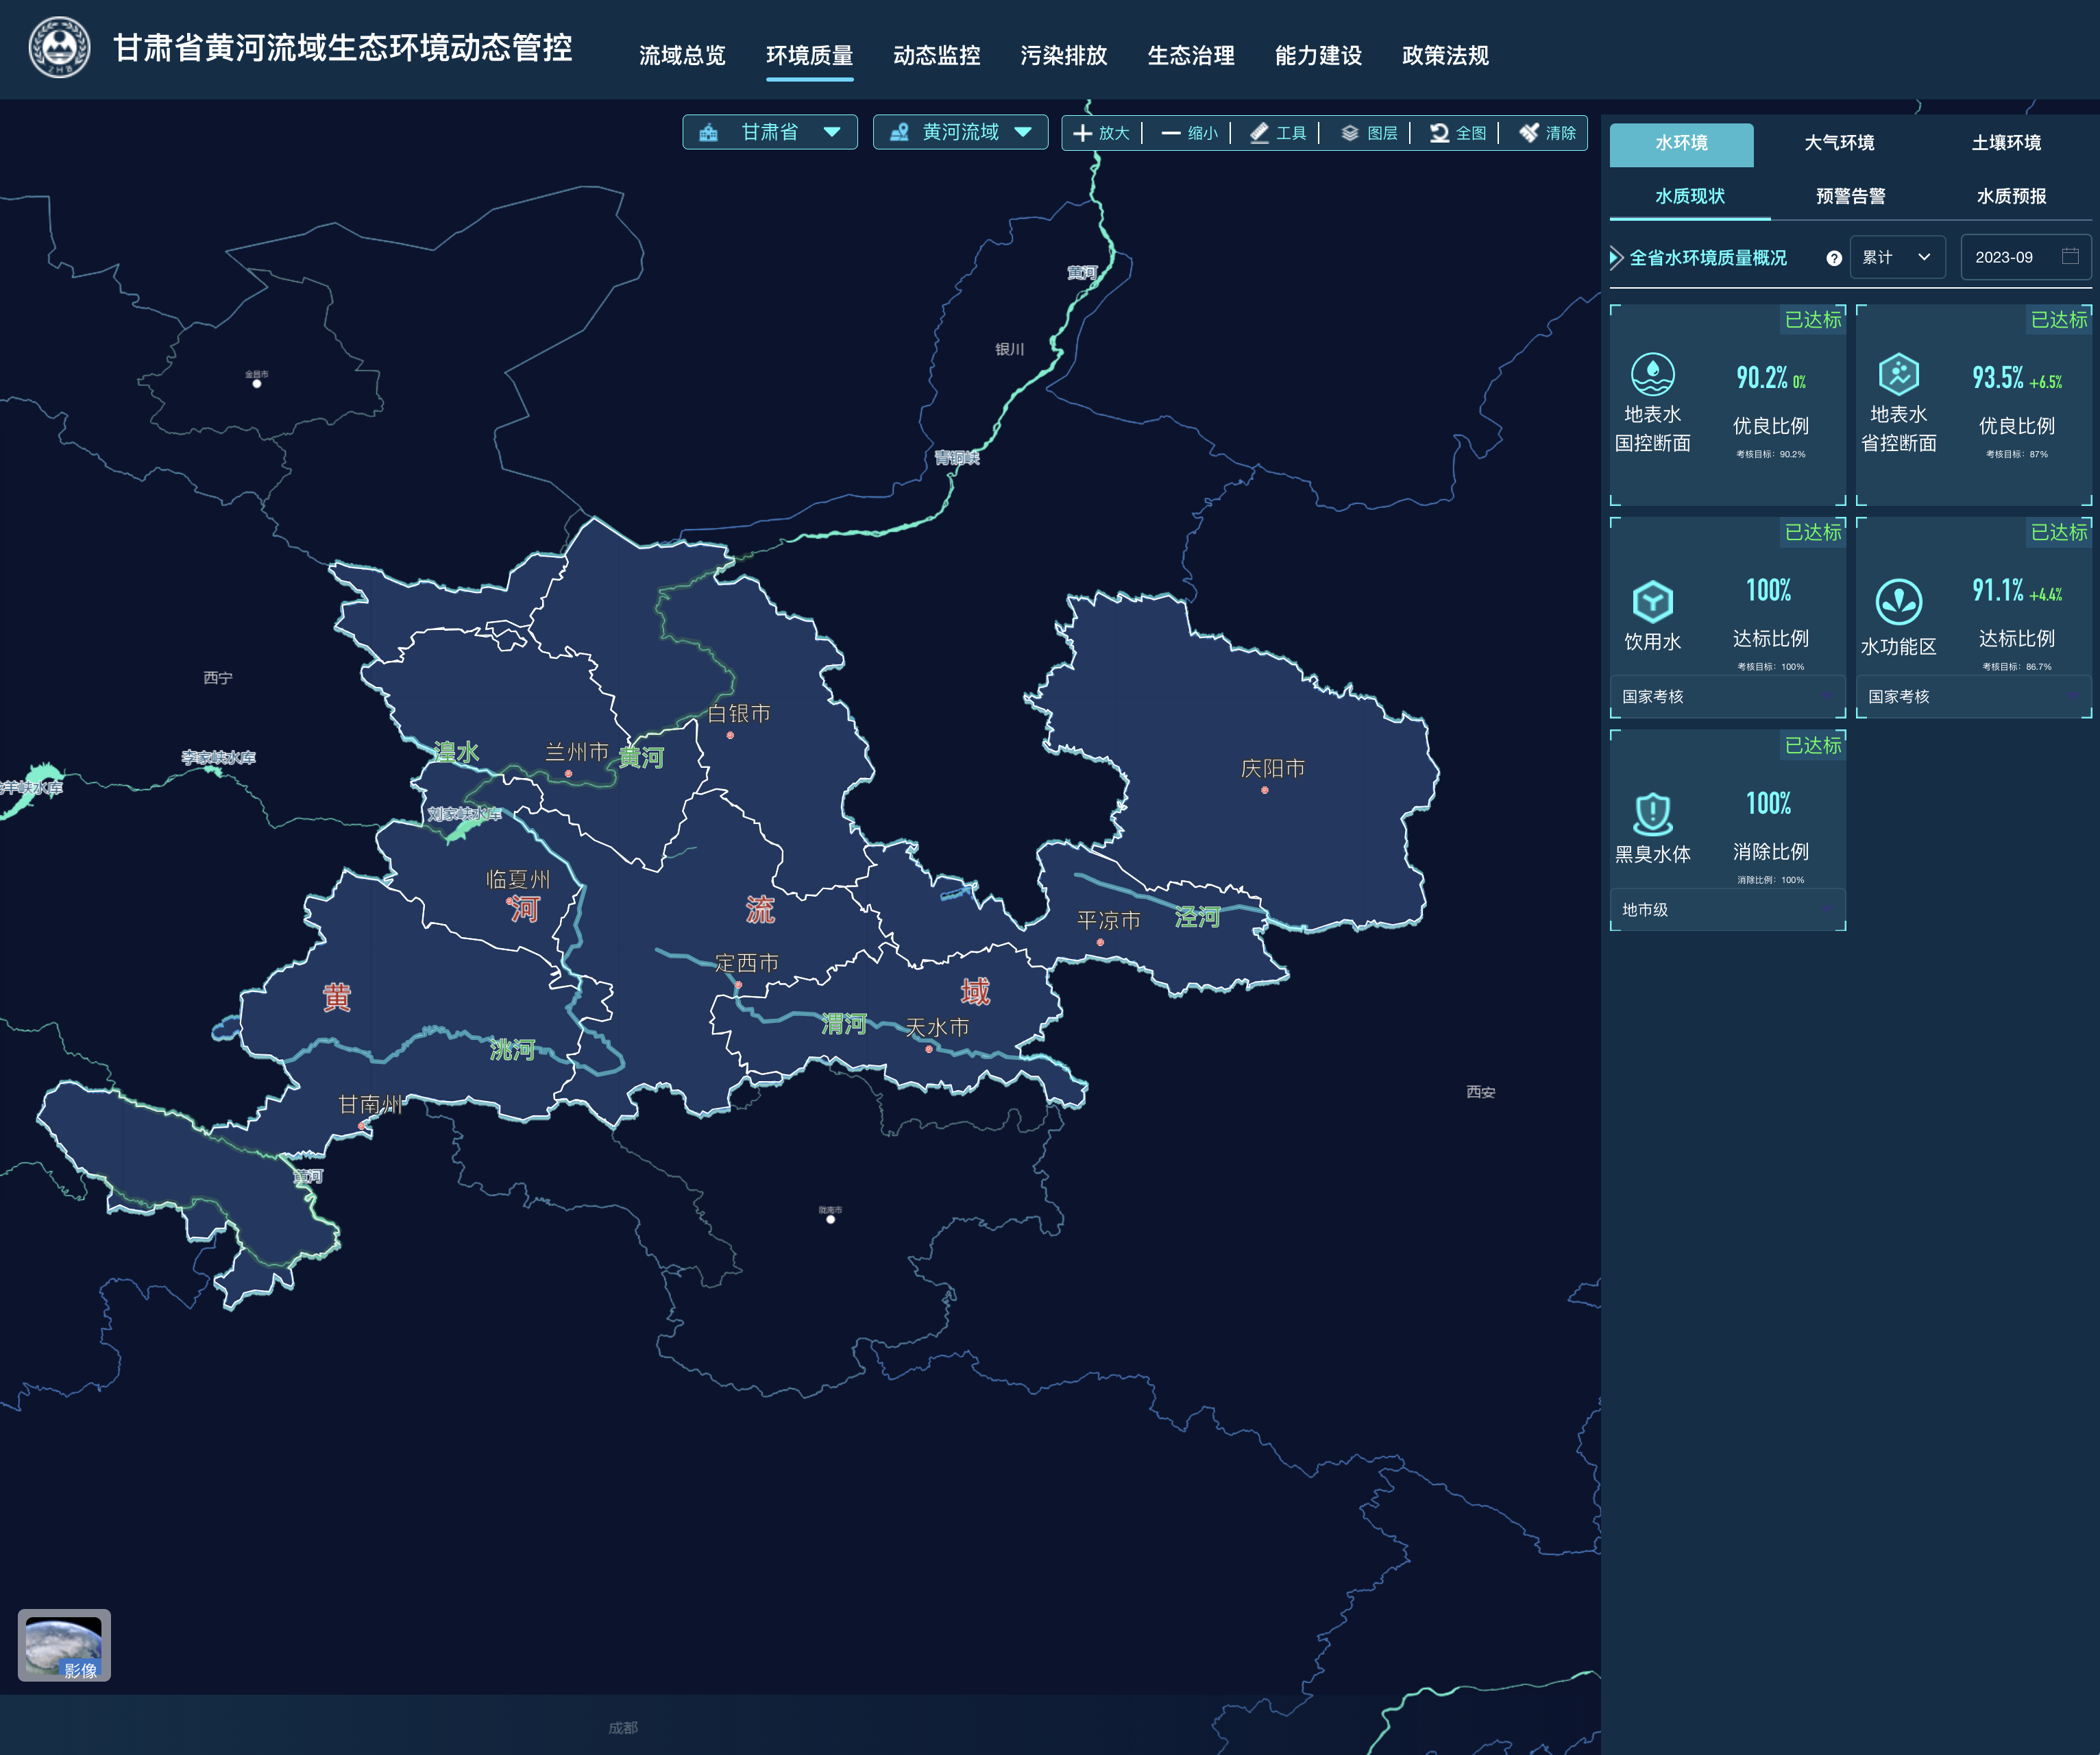Click the 泾河 river label

point(1197,917)
